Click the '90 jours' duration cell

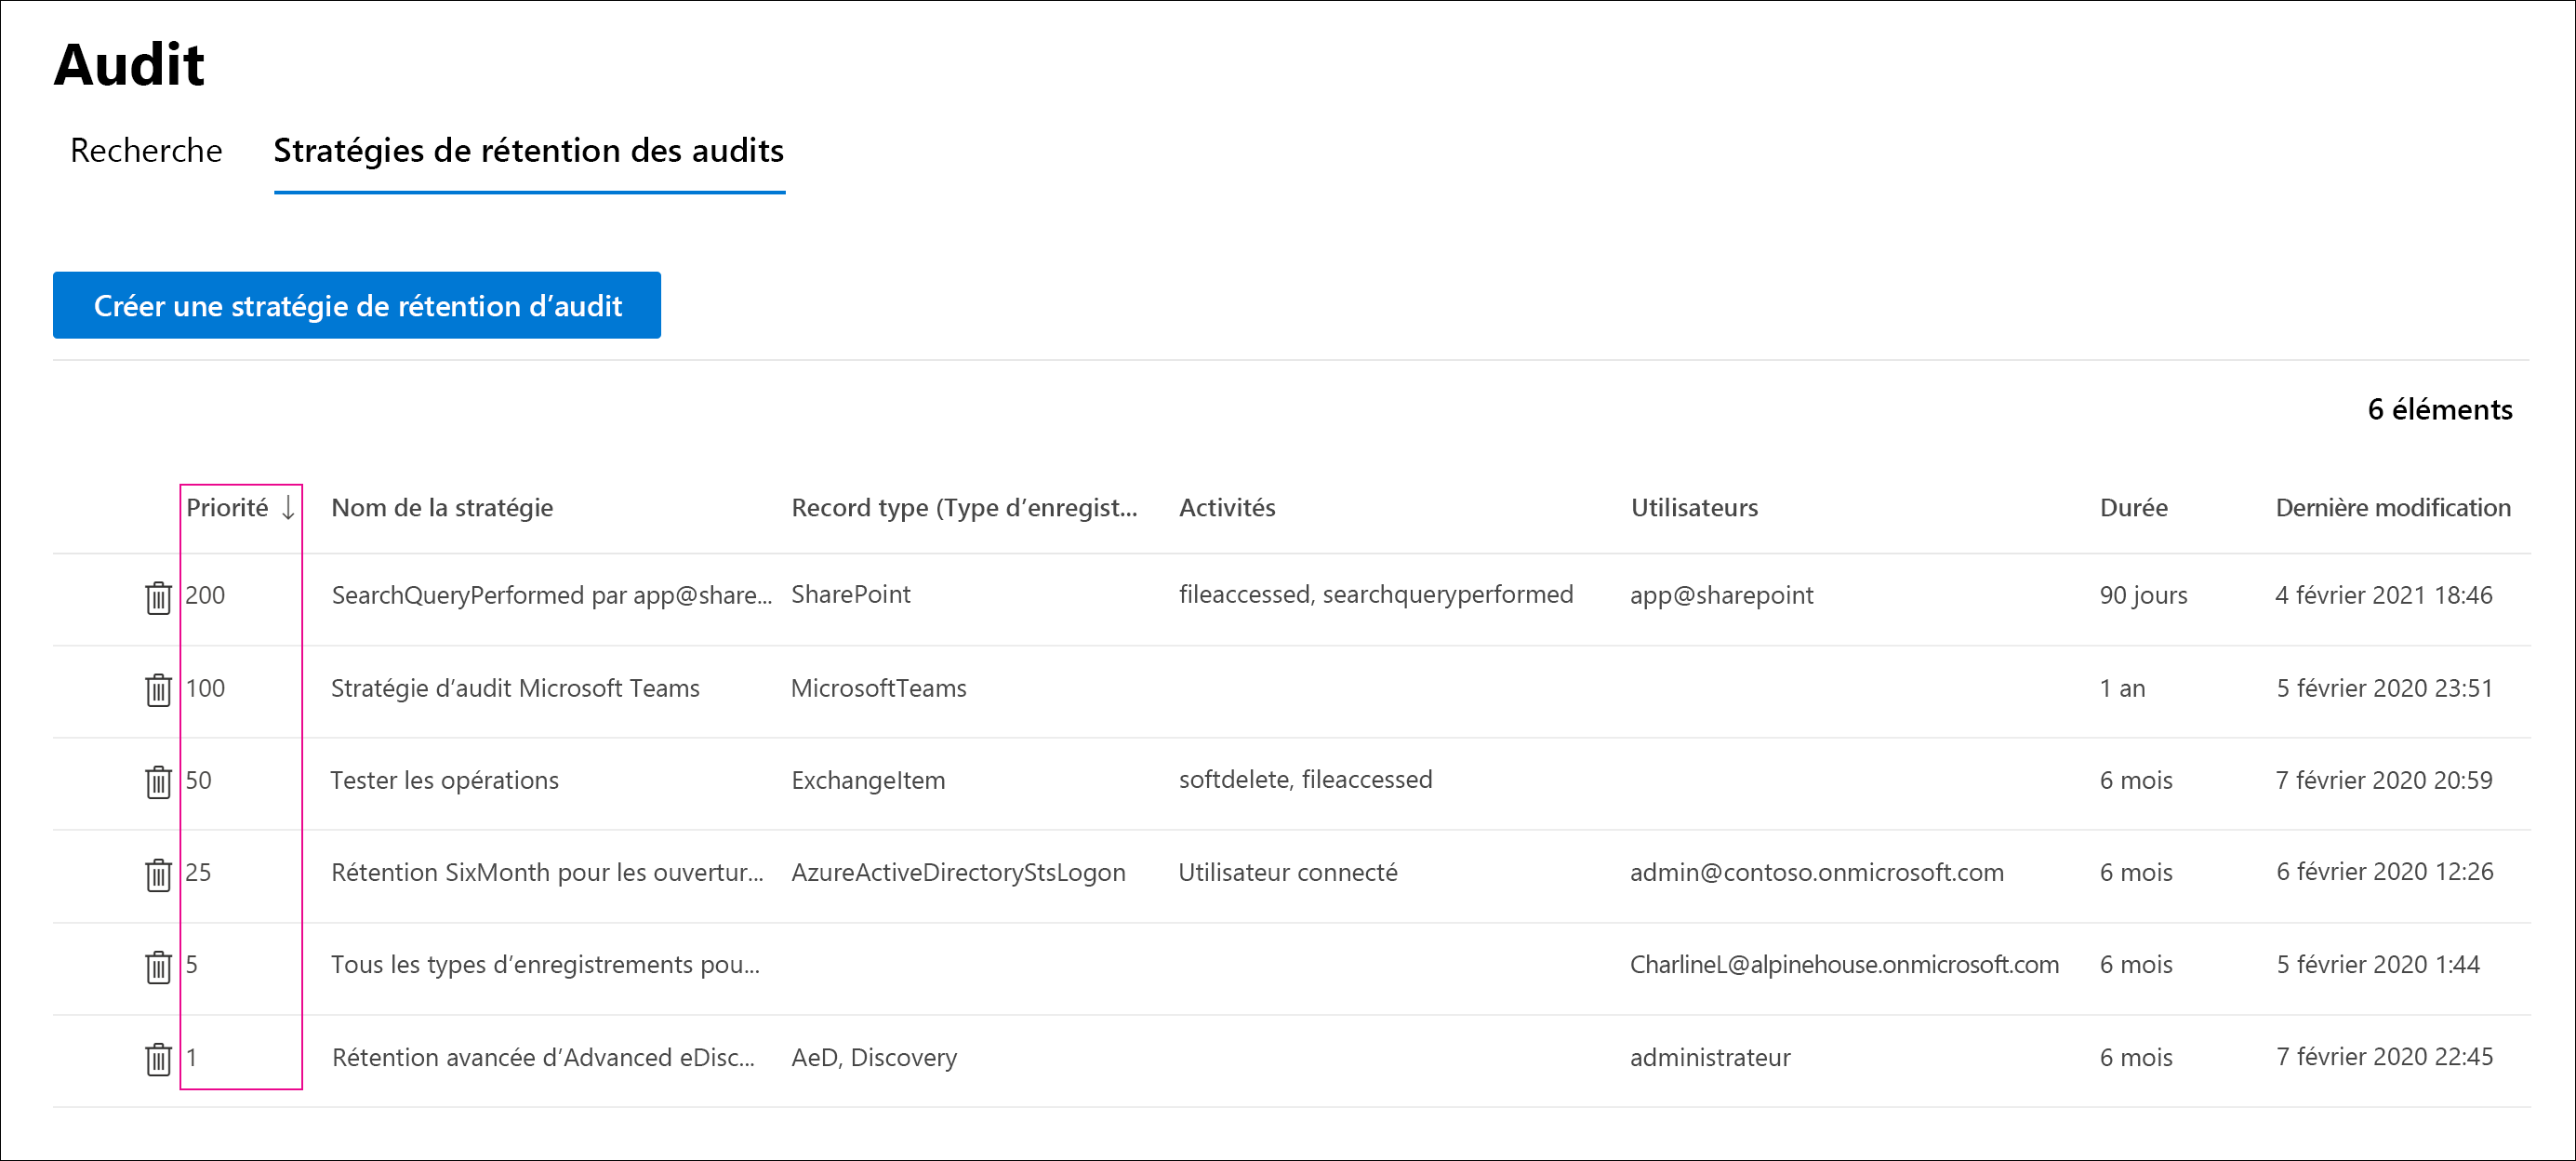point(2143,595)
